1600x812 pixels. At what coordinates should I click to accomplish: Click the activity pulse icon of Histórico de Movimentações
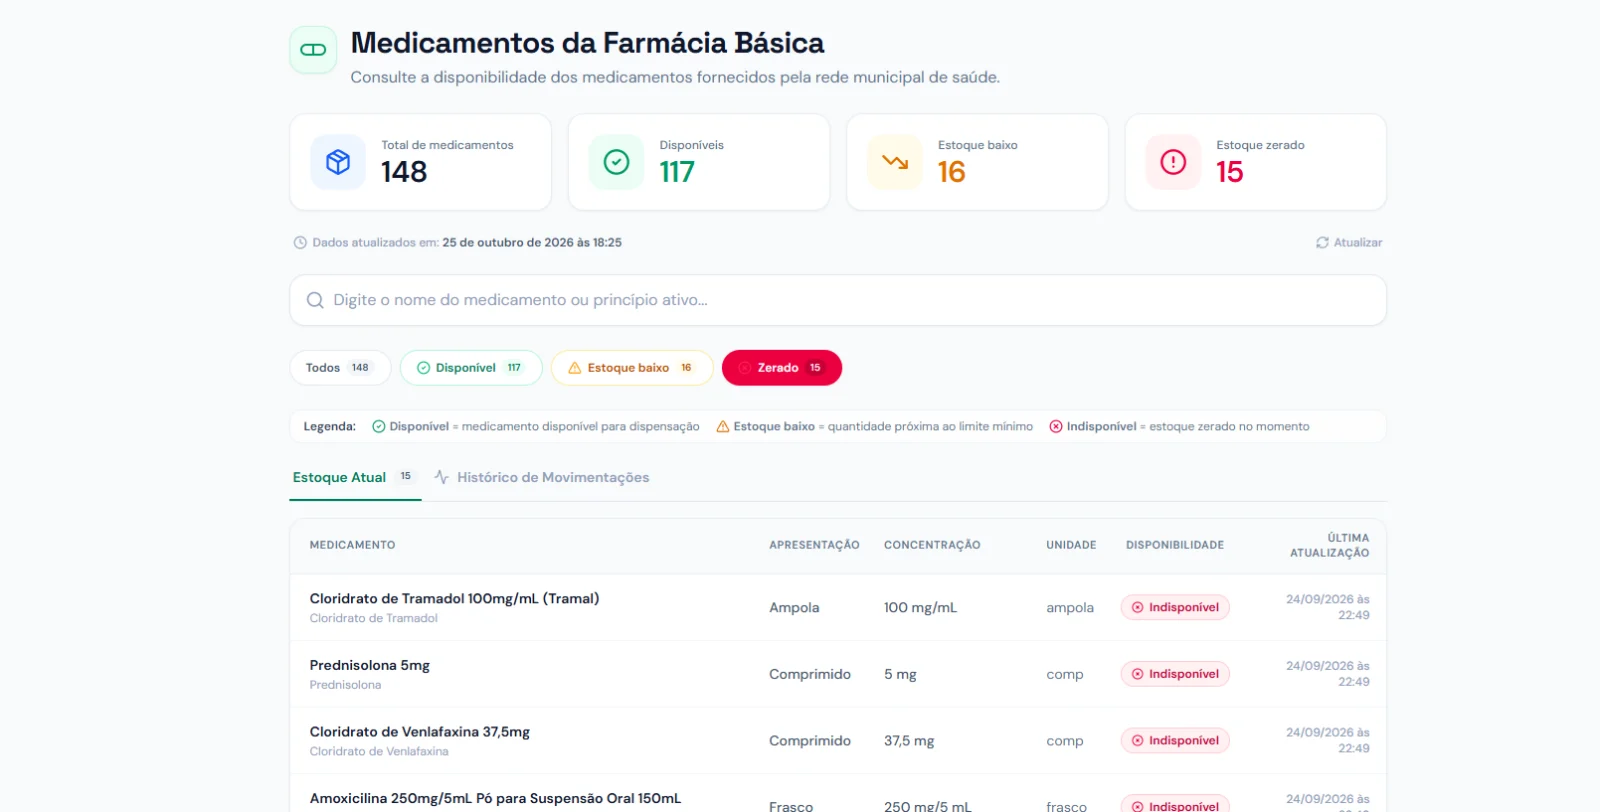(442, 478)
